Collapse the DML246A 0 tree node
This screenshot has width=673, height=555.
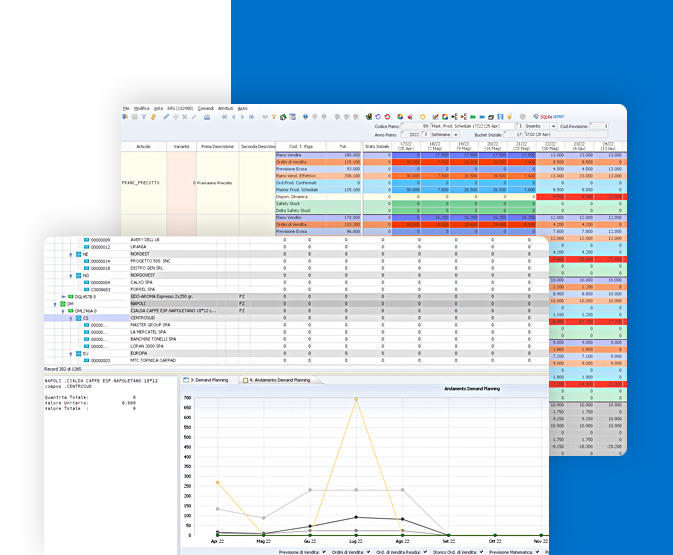click(64, 311)
